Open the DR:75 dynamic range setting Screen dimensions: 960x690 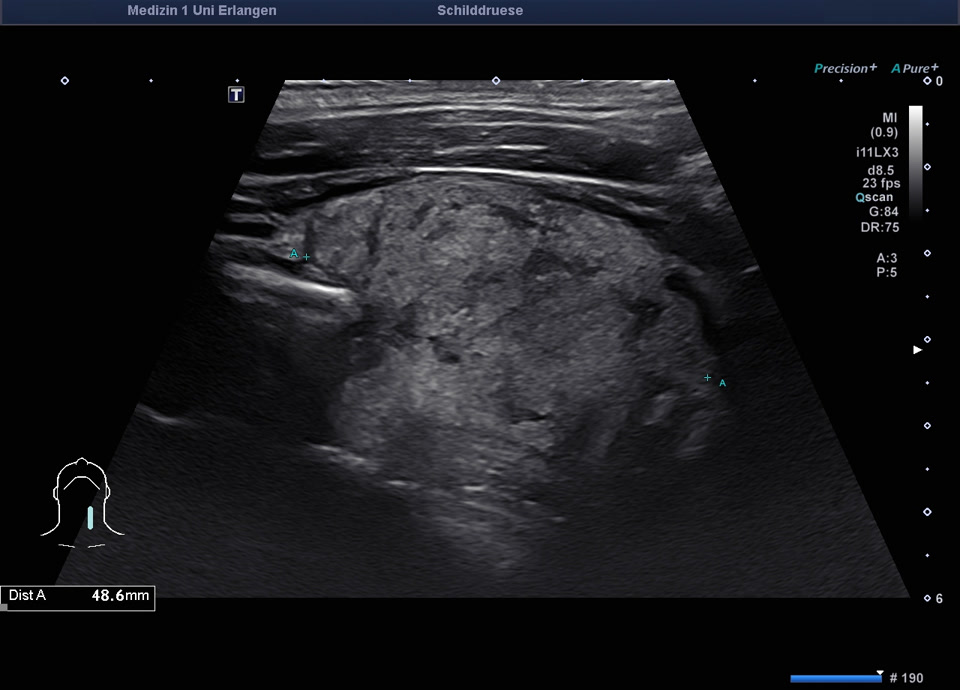tap(880, 227)
